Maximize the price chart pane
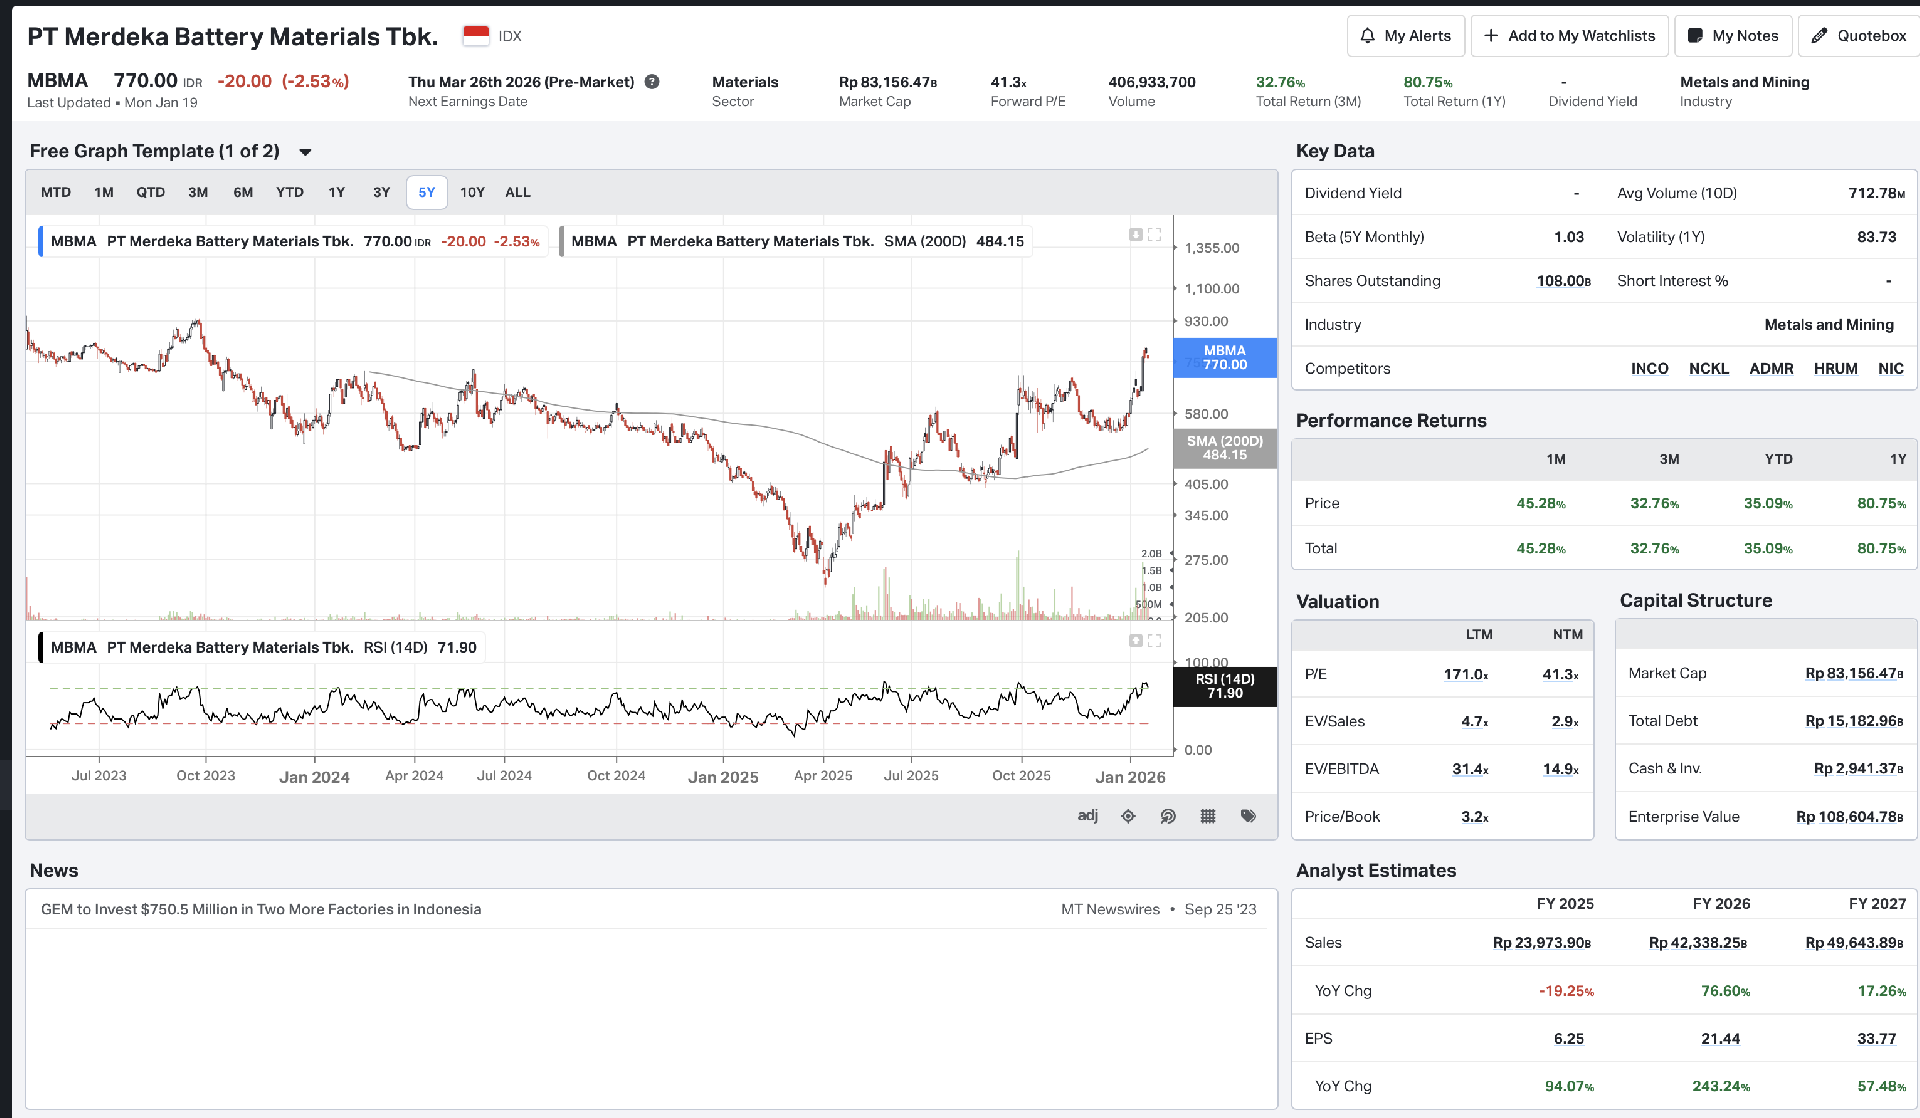This screenshot has height=1118, width=1920. coord(1155,235)
